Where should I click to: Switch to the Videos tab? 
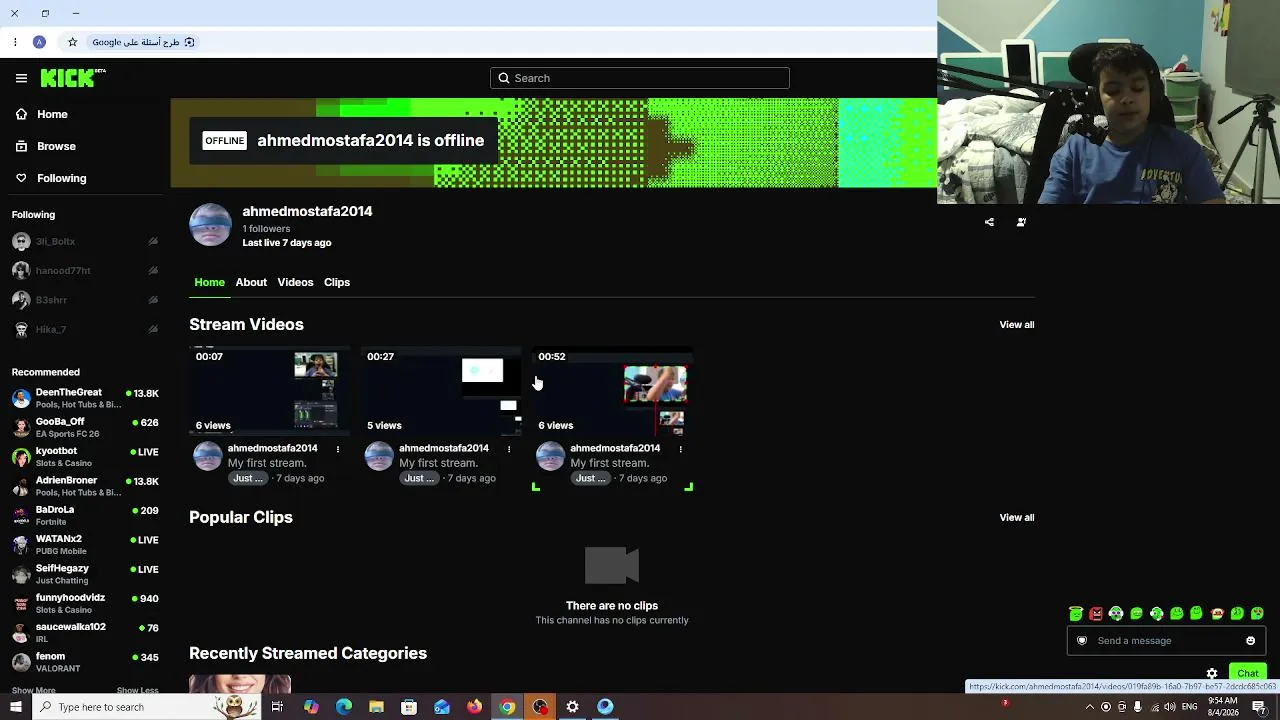(295, 282)
